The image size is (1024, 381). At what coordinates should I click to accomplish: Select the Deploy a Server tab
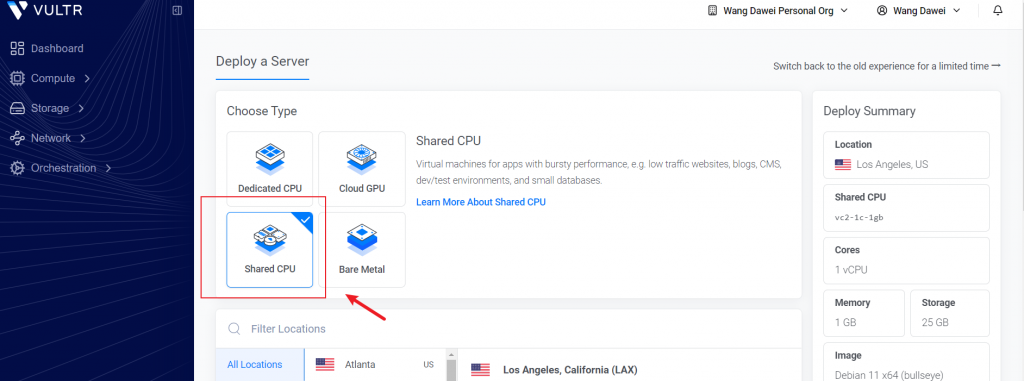coord(263,61)
